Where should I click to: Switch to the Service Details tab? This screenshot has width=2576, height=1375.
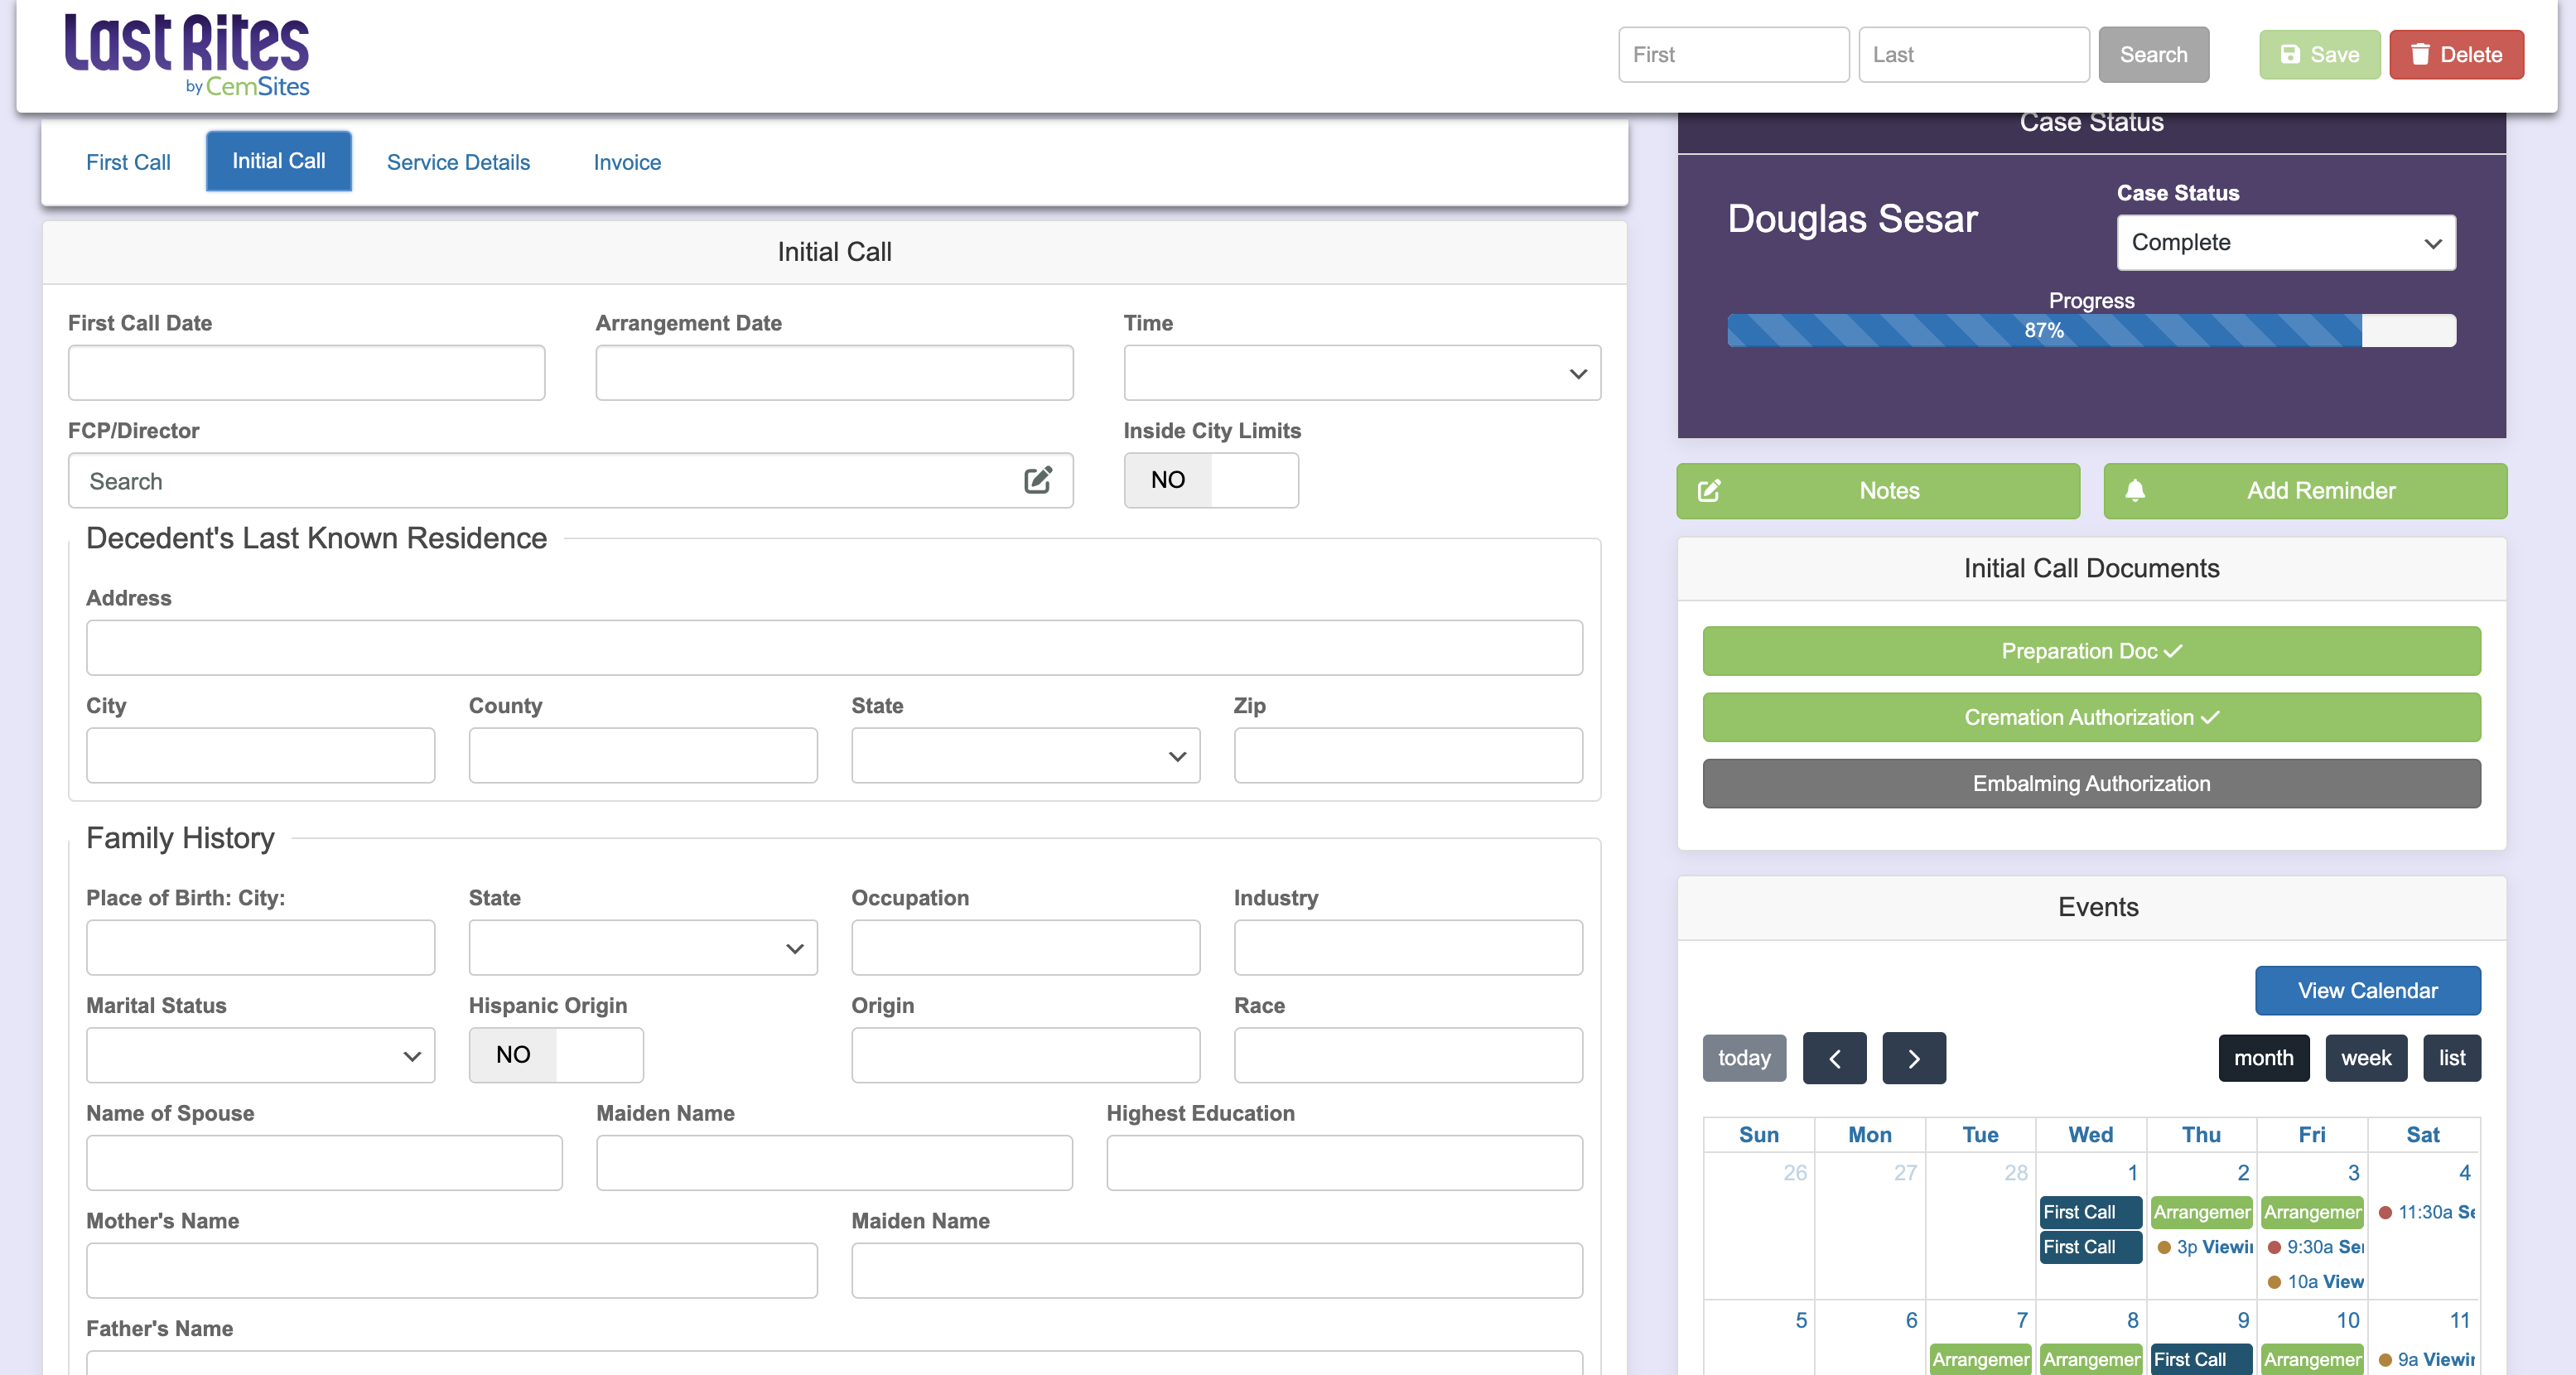tap(458, 162)
